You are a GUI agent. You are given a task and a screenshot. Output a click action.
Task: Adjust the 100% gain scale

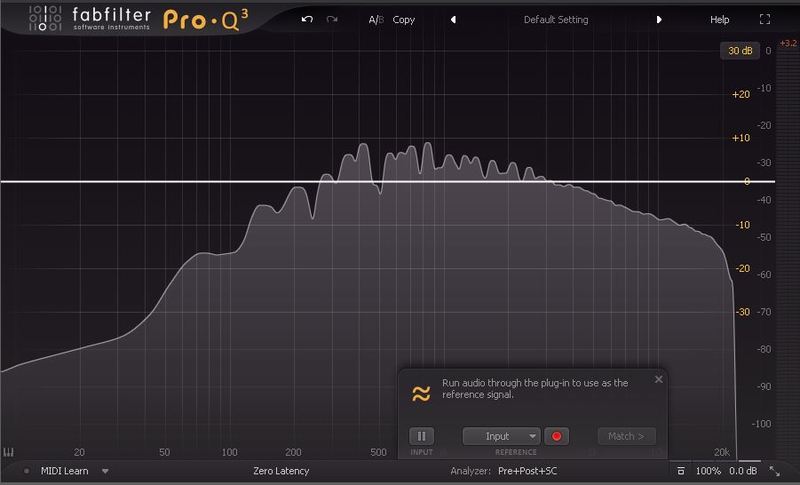708,471
